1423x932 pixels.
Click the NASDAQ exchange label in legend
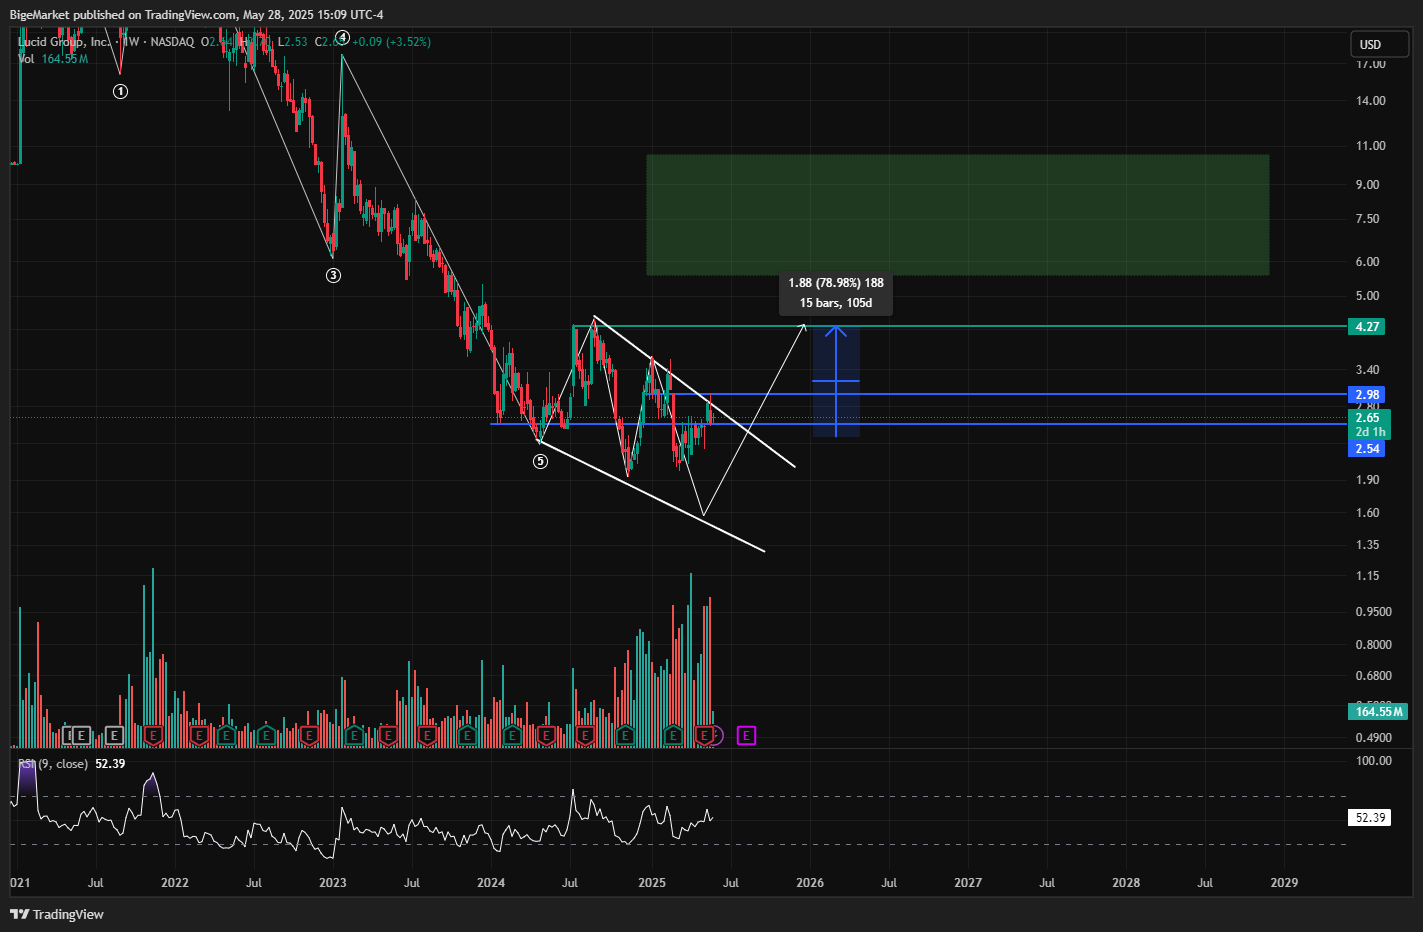pyautogui.click(x=171, y=42)
